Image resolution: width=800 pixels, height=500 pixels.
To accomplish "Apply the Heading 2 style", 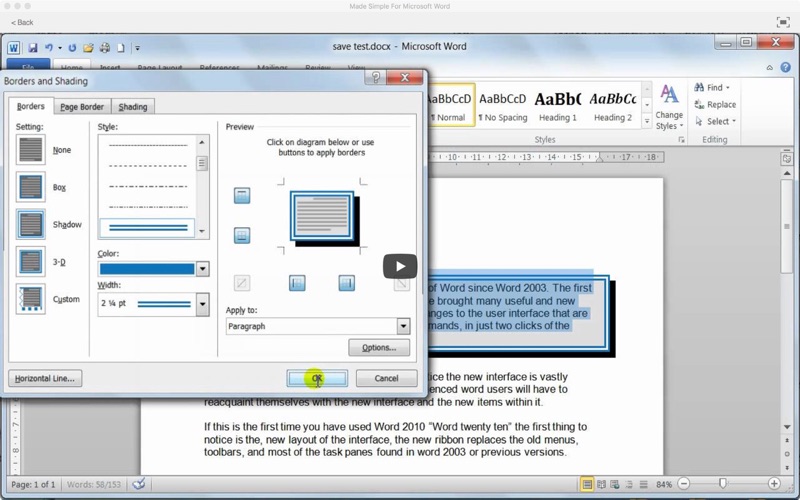I will (613, 106).
